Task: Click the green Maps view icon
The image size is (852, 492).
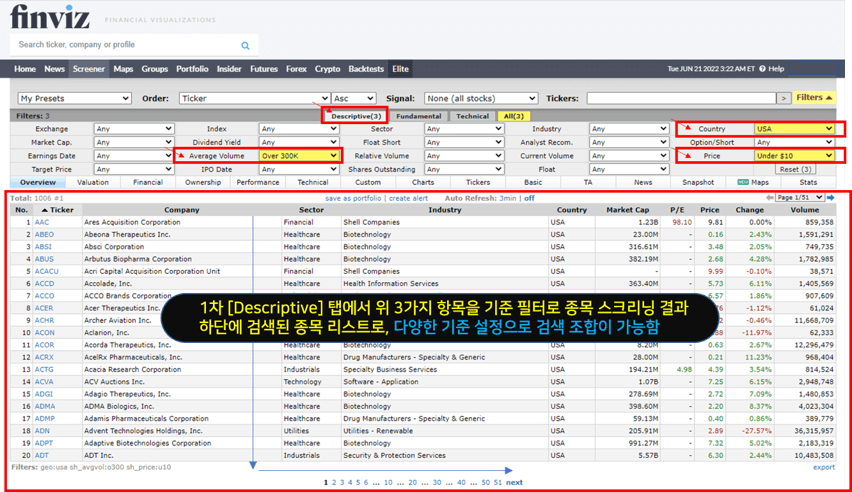Action: click(x=742, y=183)
